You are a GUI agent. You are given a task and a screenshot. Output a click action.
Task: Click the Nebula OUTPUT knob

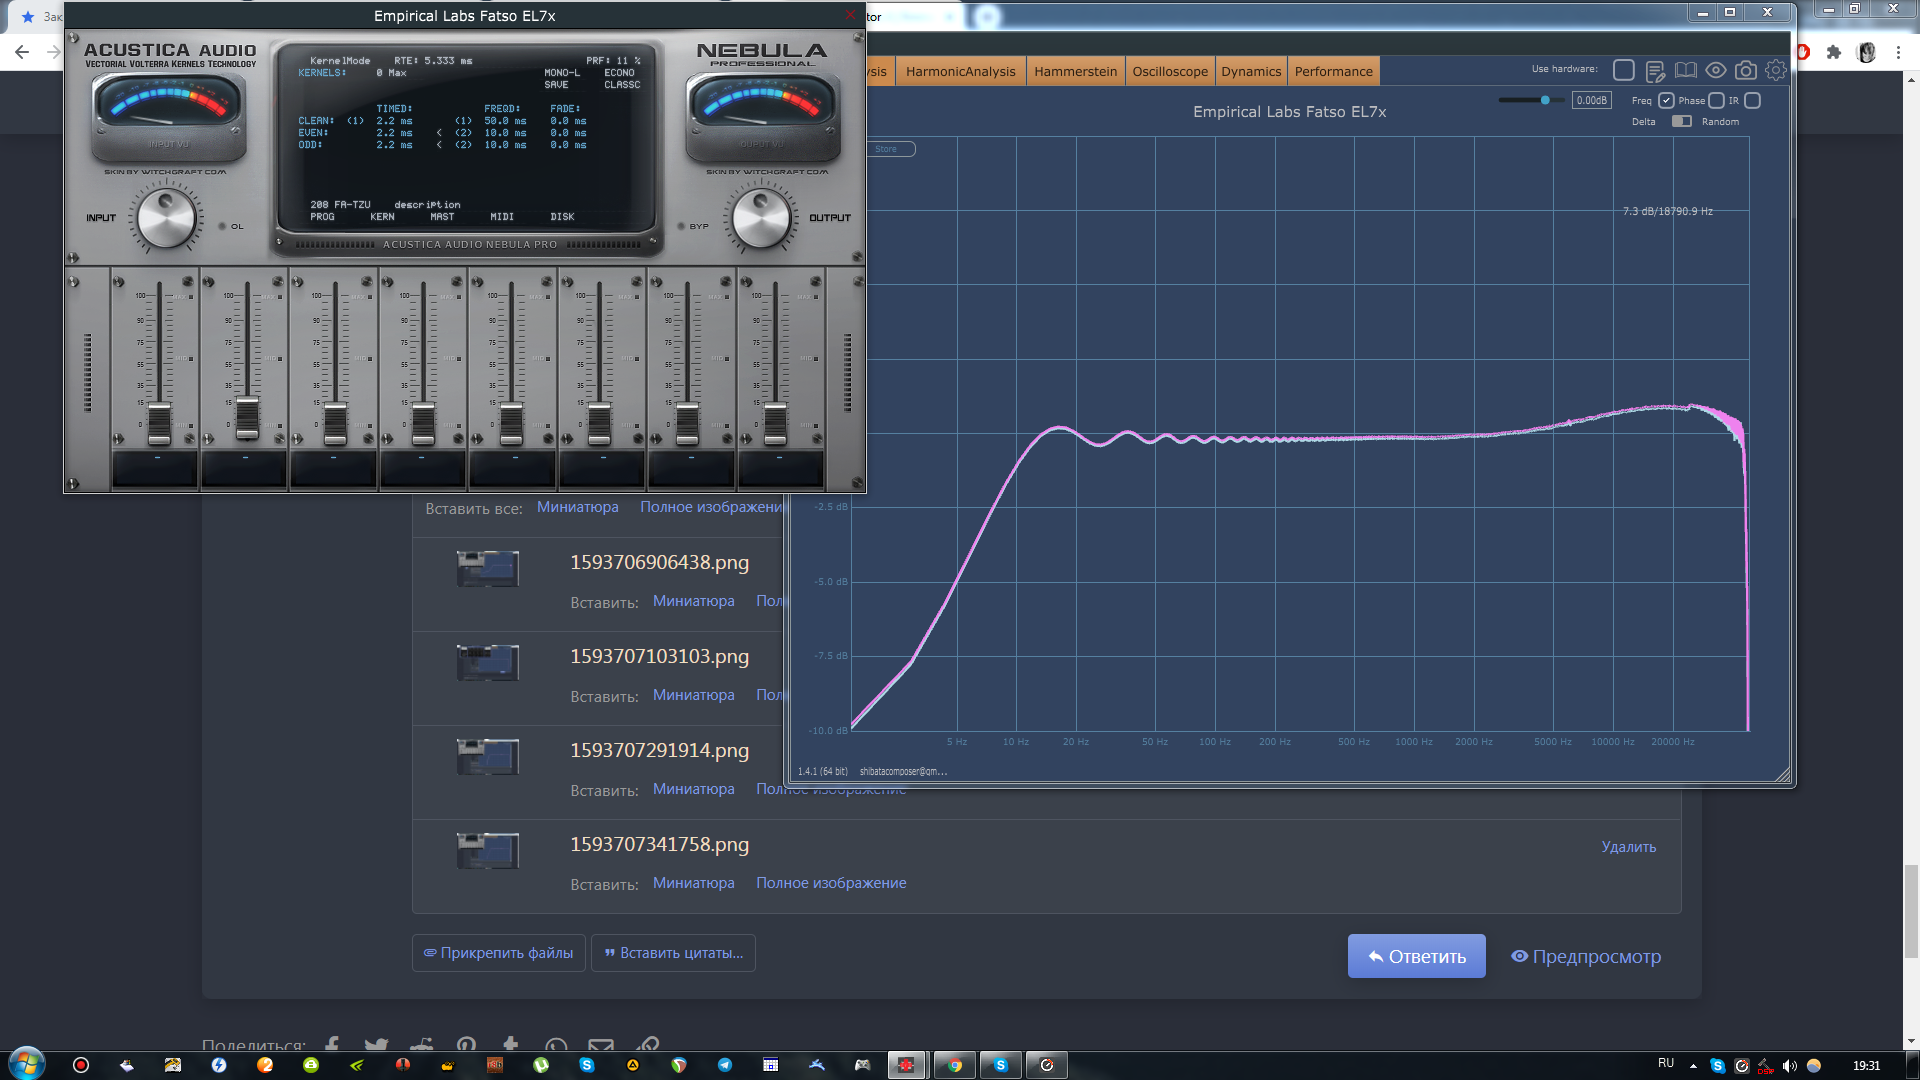[761, 219]
